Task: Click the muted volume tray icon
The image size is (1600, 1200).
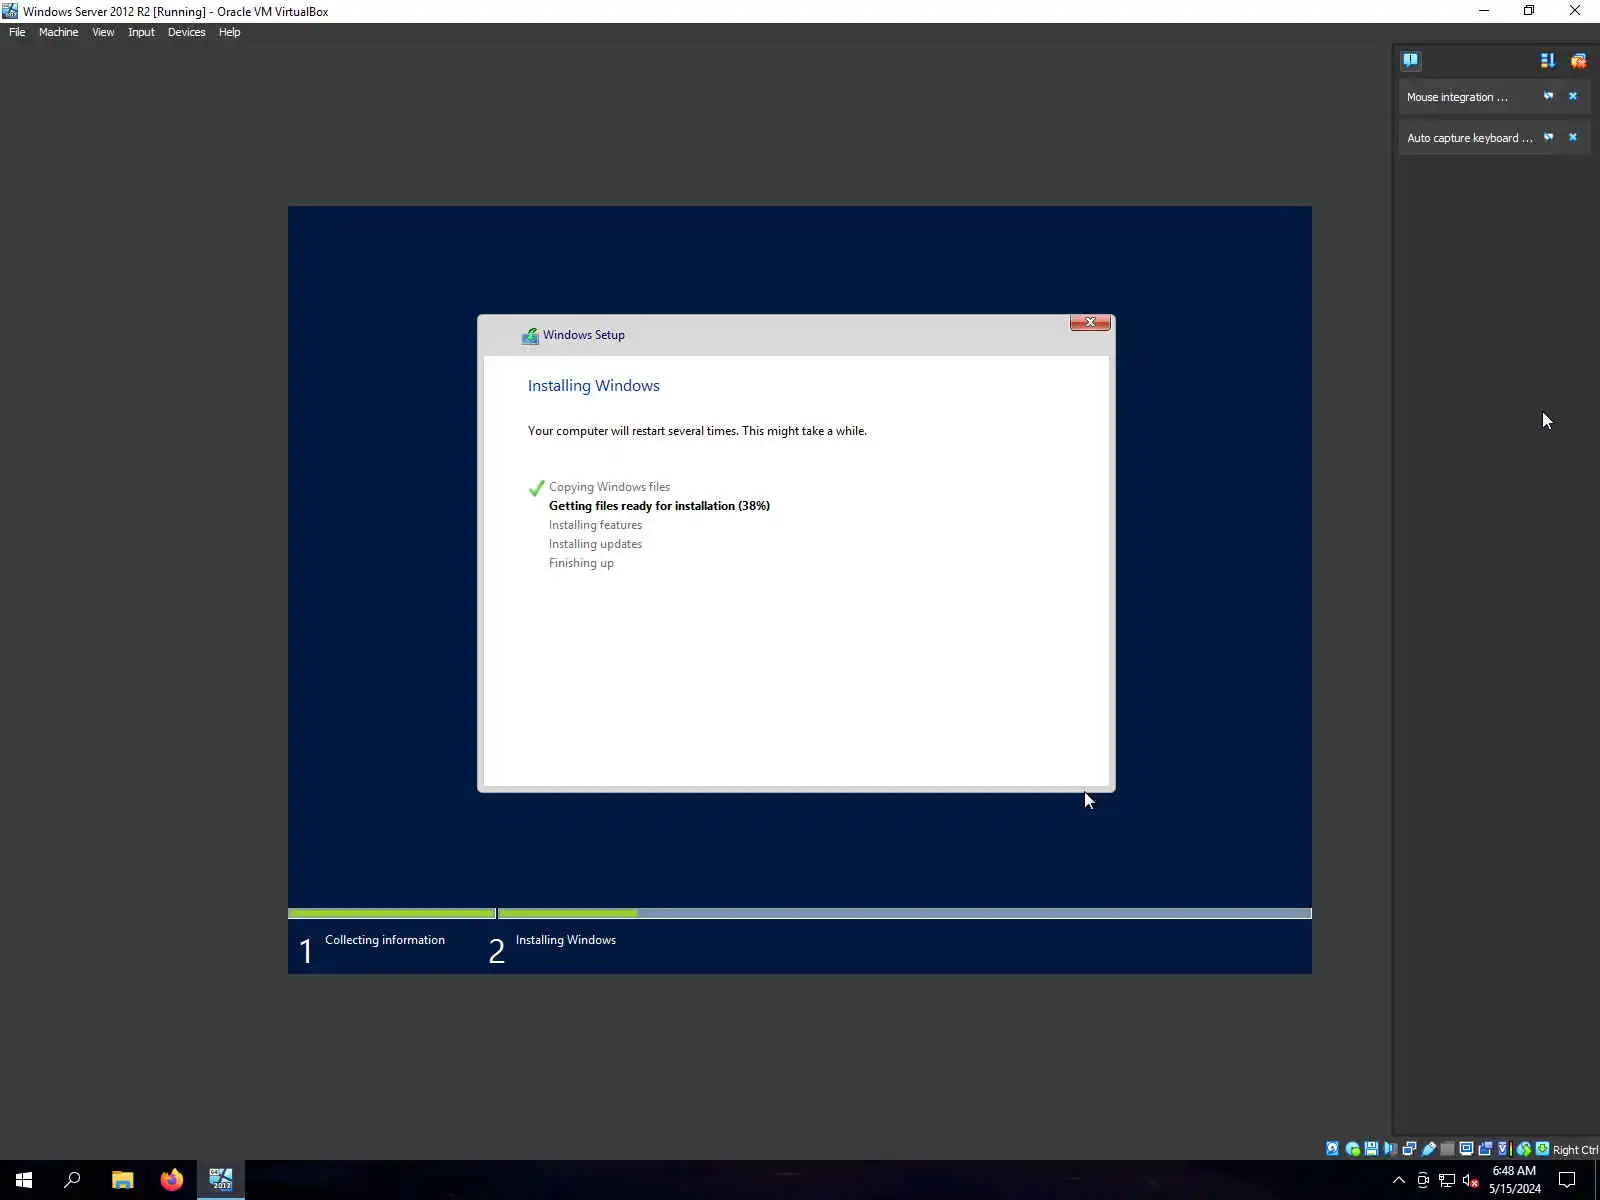Action: pyautogui.click(x=1471, y=1180)
